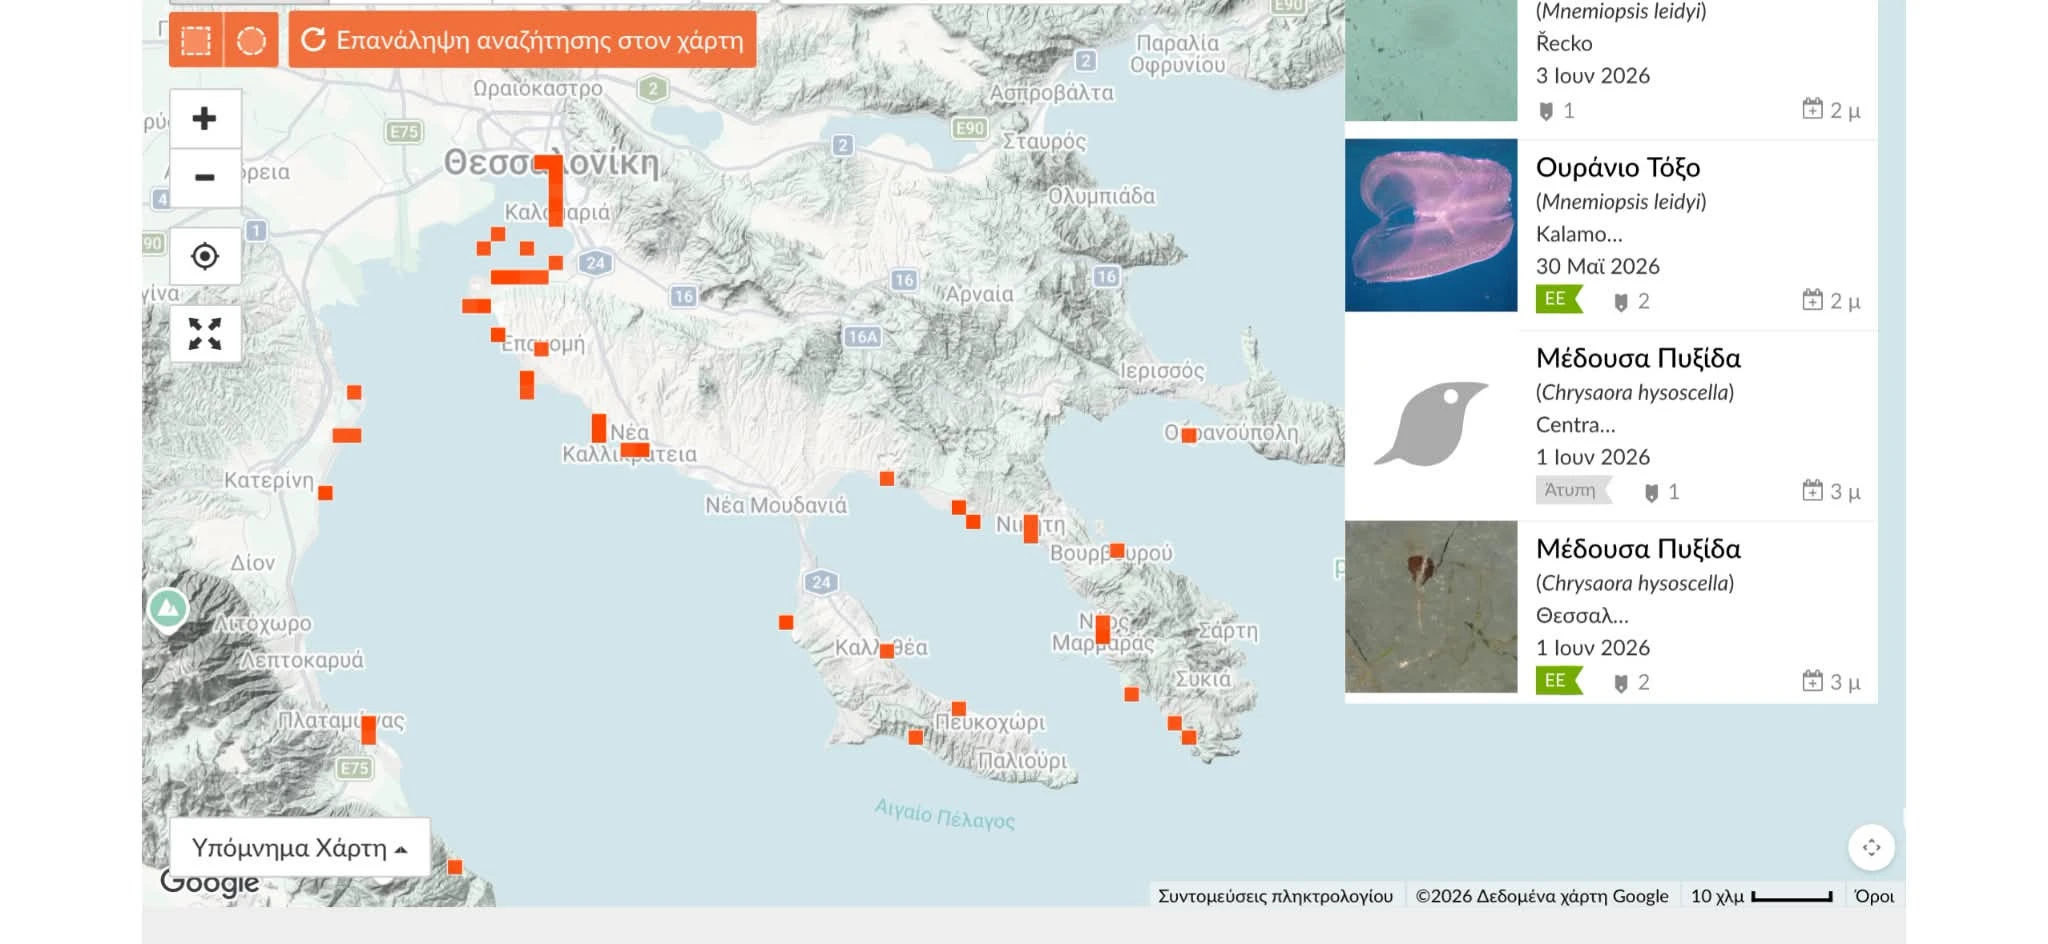Click Επανάληψη αναζήτησης στον χάρτη button
Viewport: 2048px width, 944px height.
[x=522, y=40]
